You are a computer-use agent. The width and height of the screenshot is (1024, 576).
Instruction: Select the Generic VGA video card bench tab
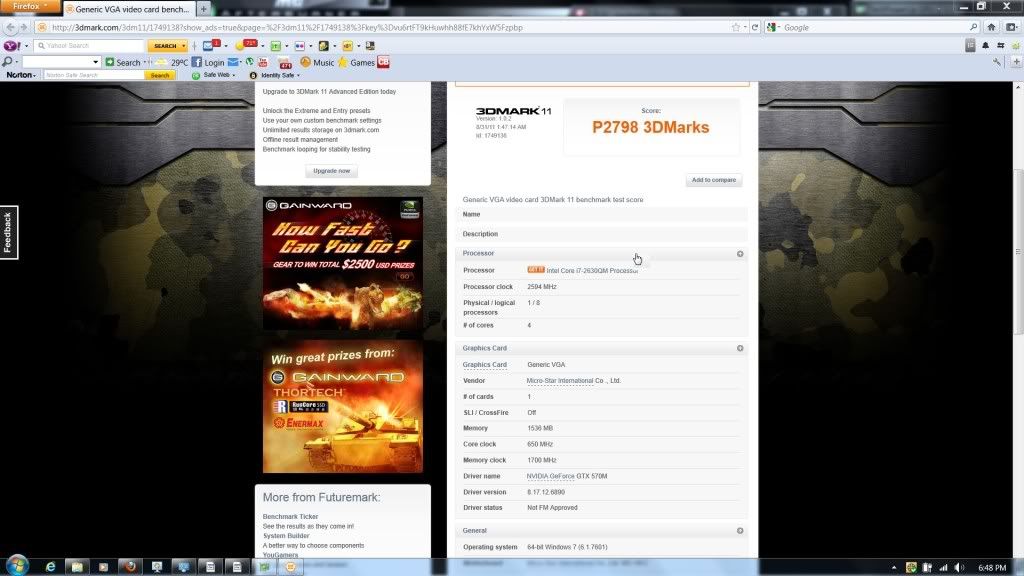click(x=129, y=9)
